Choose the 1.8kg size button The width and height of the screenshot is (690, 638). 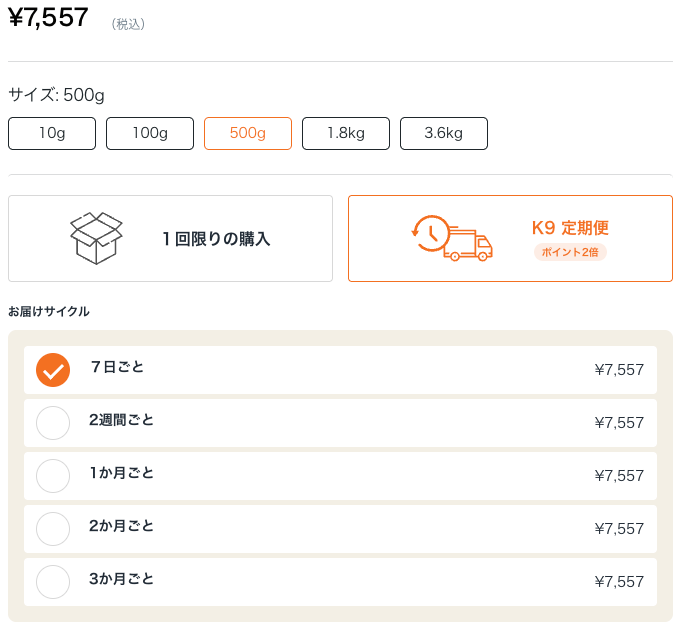(x=346, y=133)
